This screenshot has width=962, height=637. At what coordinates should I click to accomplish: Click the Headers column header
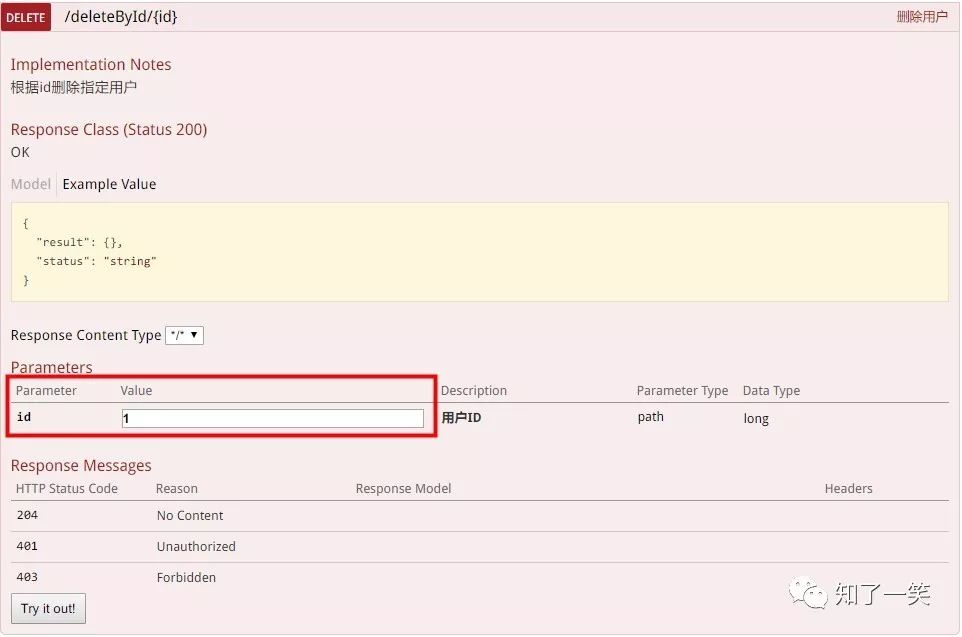[x=848, y=488]
